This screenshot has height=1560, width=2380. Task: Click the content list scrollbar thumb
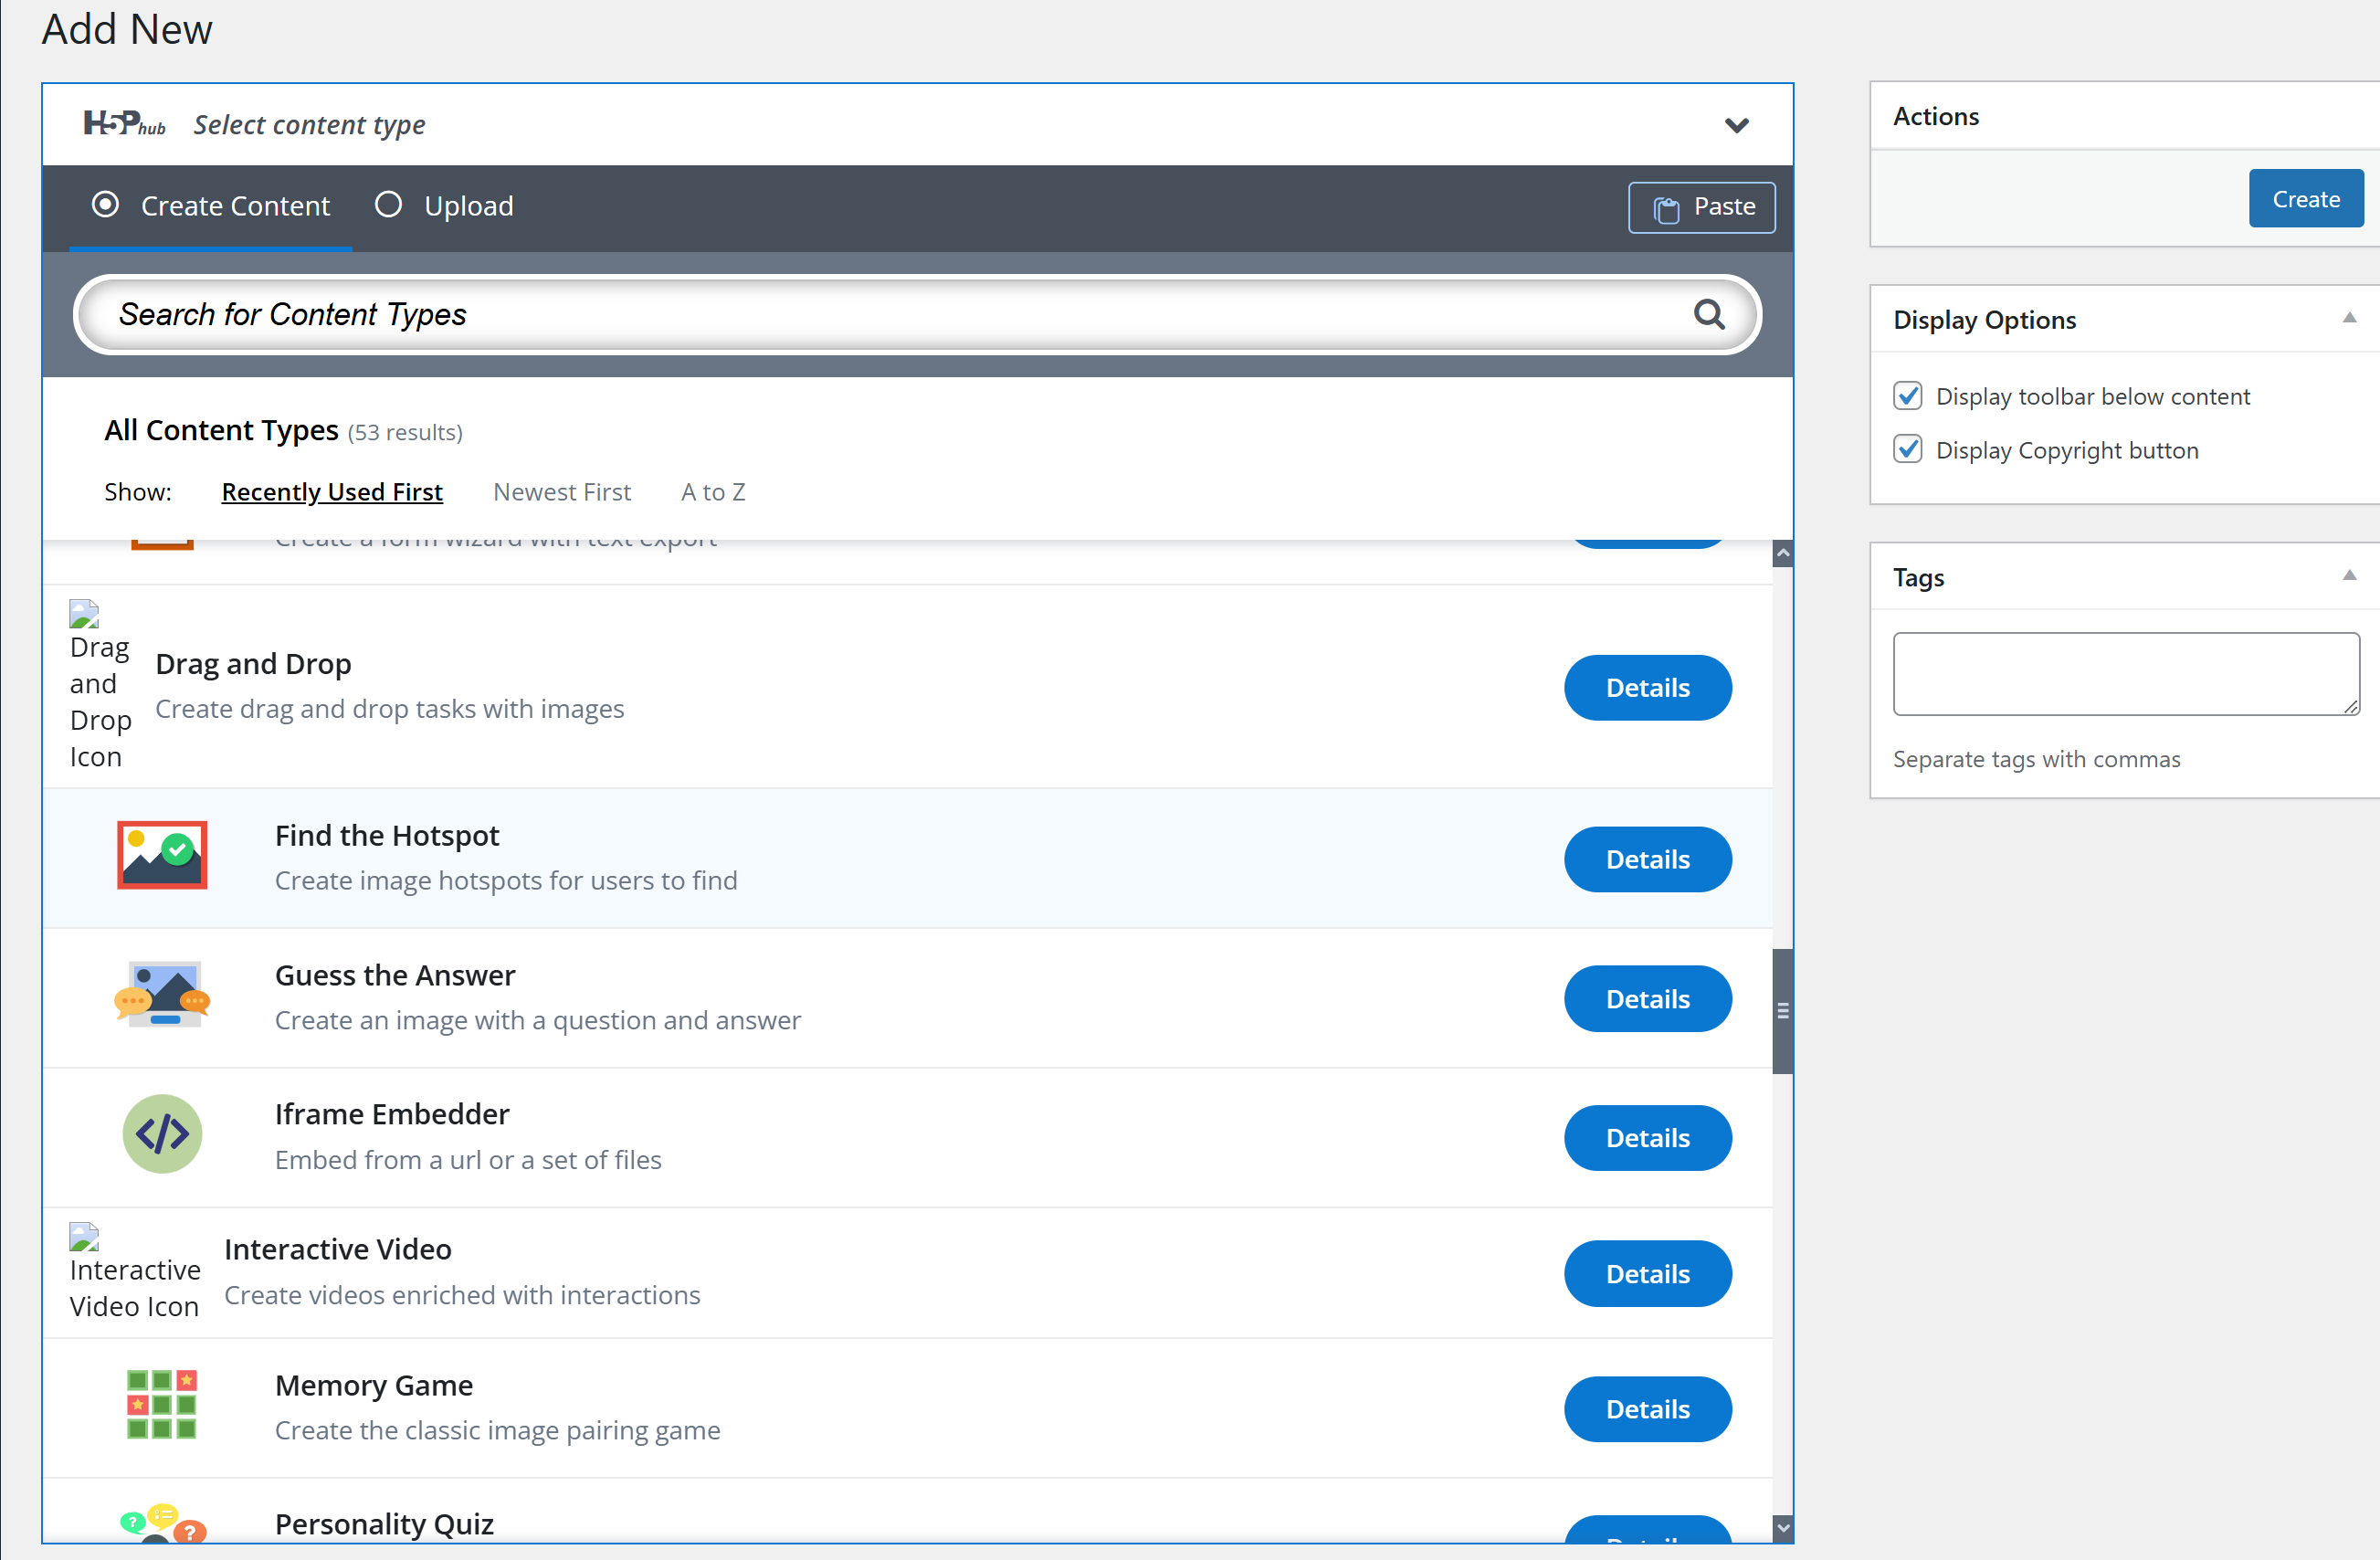click(x=1782, y=1010)
